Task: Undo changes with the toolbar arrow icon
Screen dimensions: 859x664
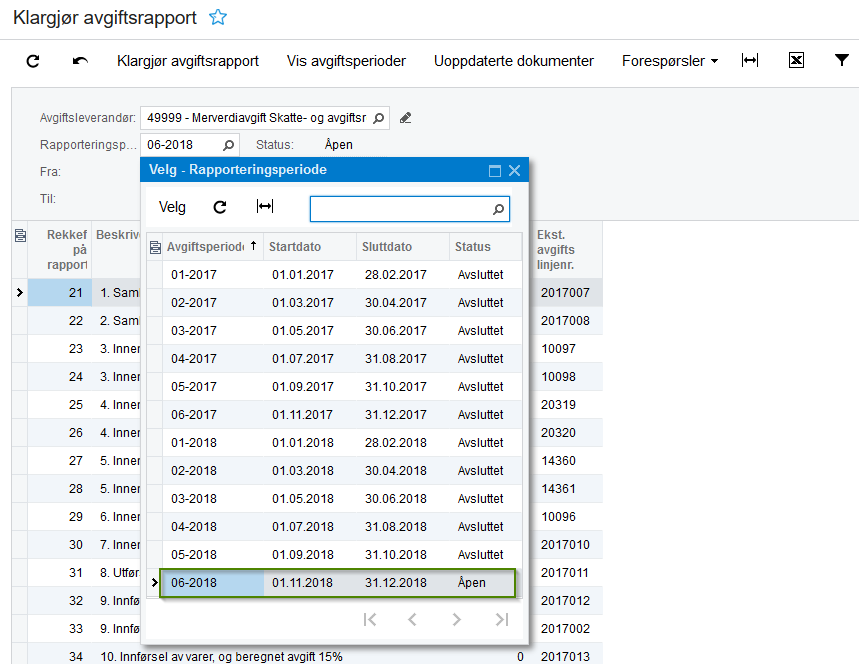Action: click(80, 61)
